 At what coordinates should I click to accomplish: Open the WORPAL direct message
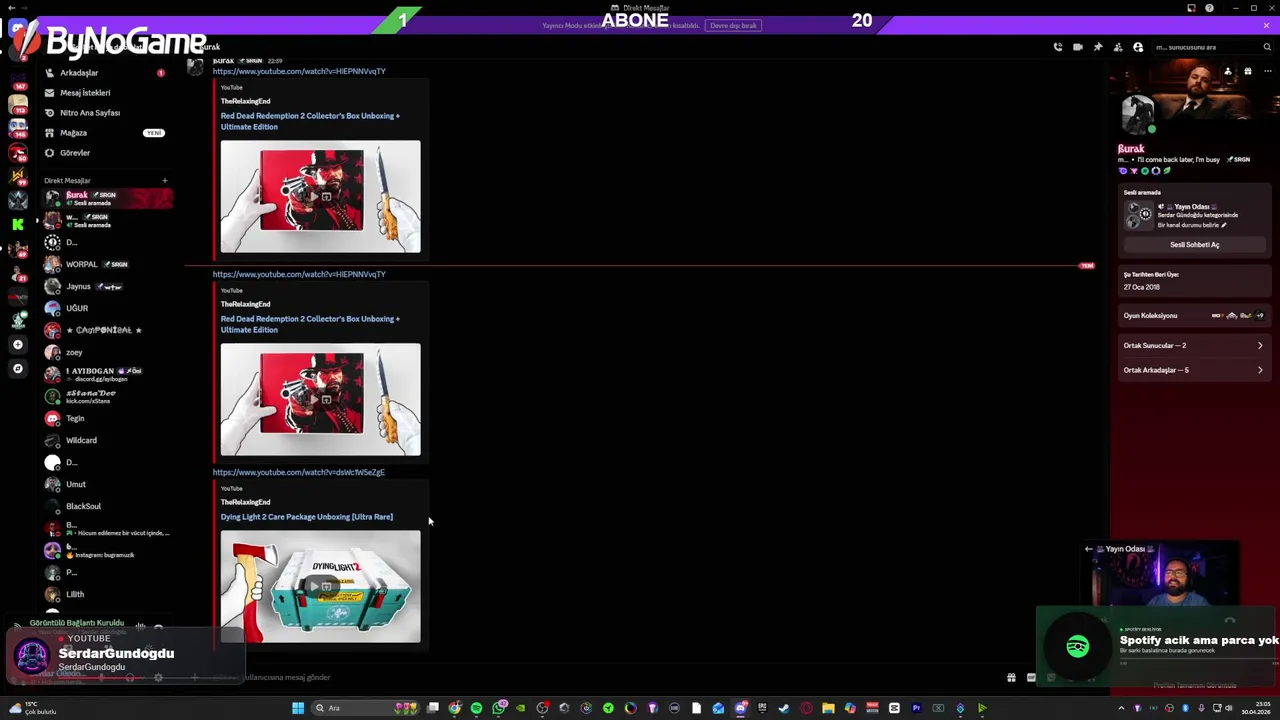point(105,264)
